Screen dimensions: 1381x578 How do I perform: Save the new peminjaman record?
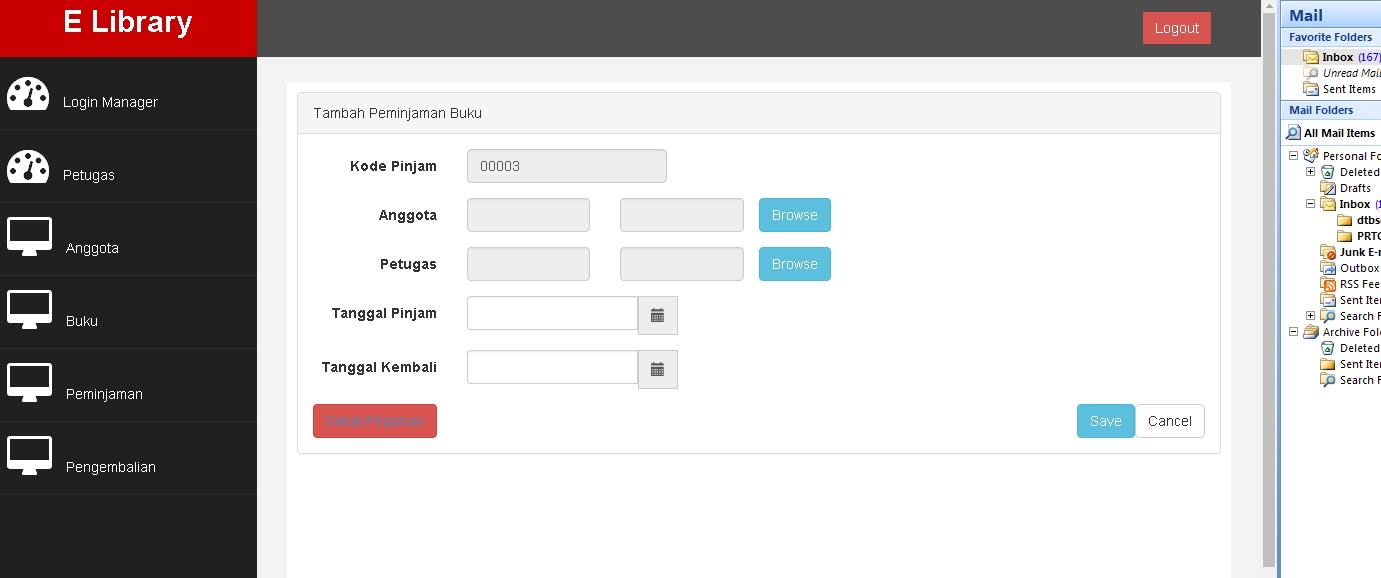pyautogui.click(x=1106, y=421)
